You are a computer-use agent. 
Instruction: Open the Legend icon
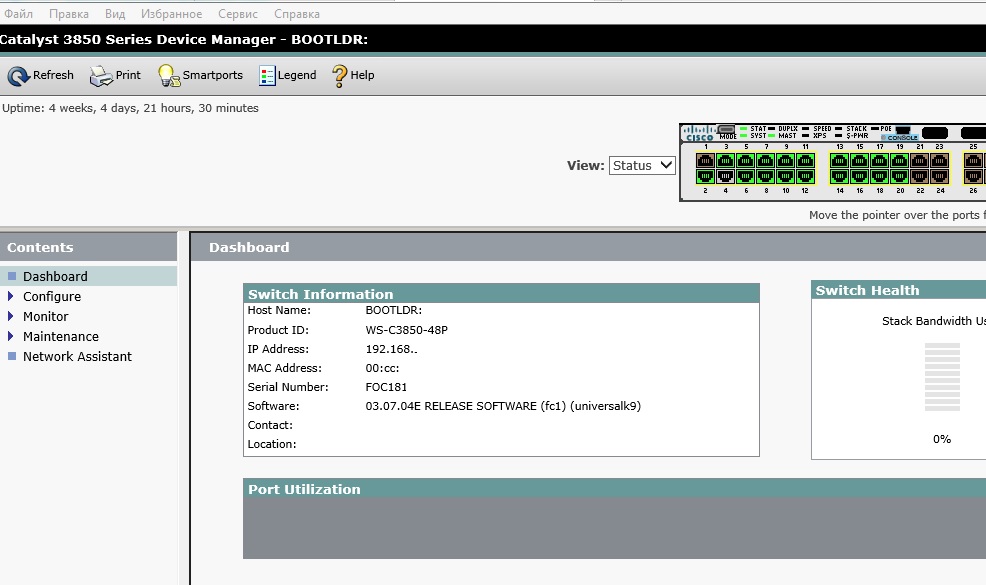267,75
